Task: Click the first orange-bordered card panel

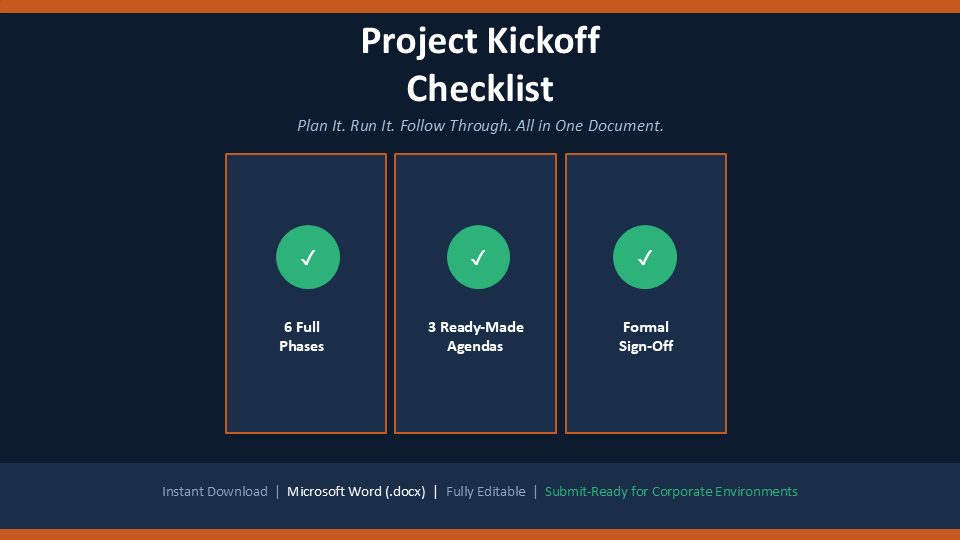Action: tap(306, 293)
